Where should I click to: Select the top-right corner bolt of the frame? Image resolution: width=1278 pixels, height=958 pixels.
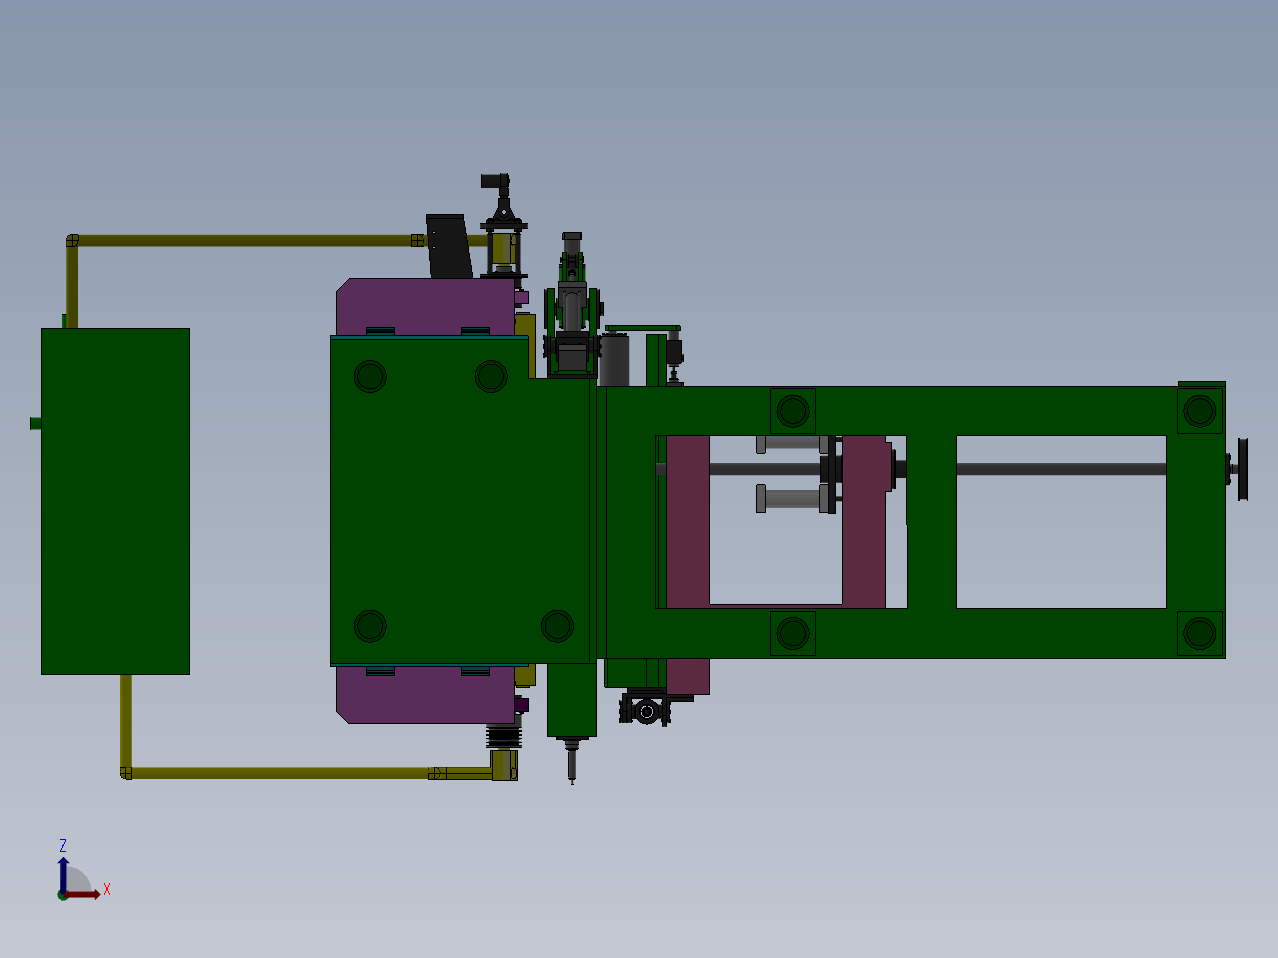click(1200, 410)
